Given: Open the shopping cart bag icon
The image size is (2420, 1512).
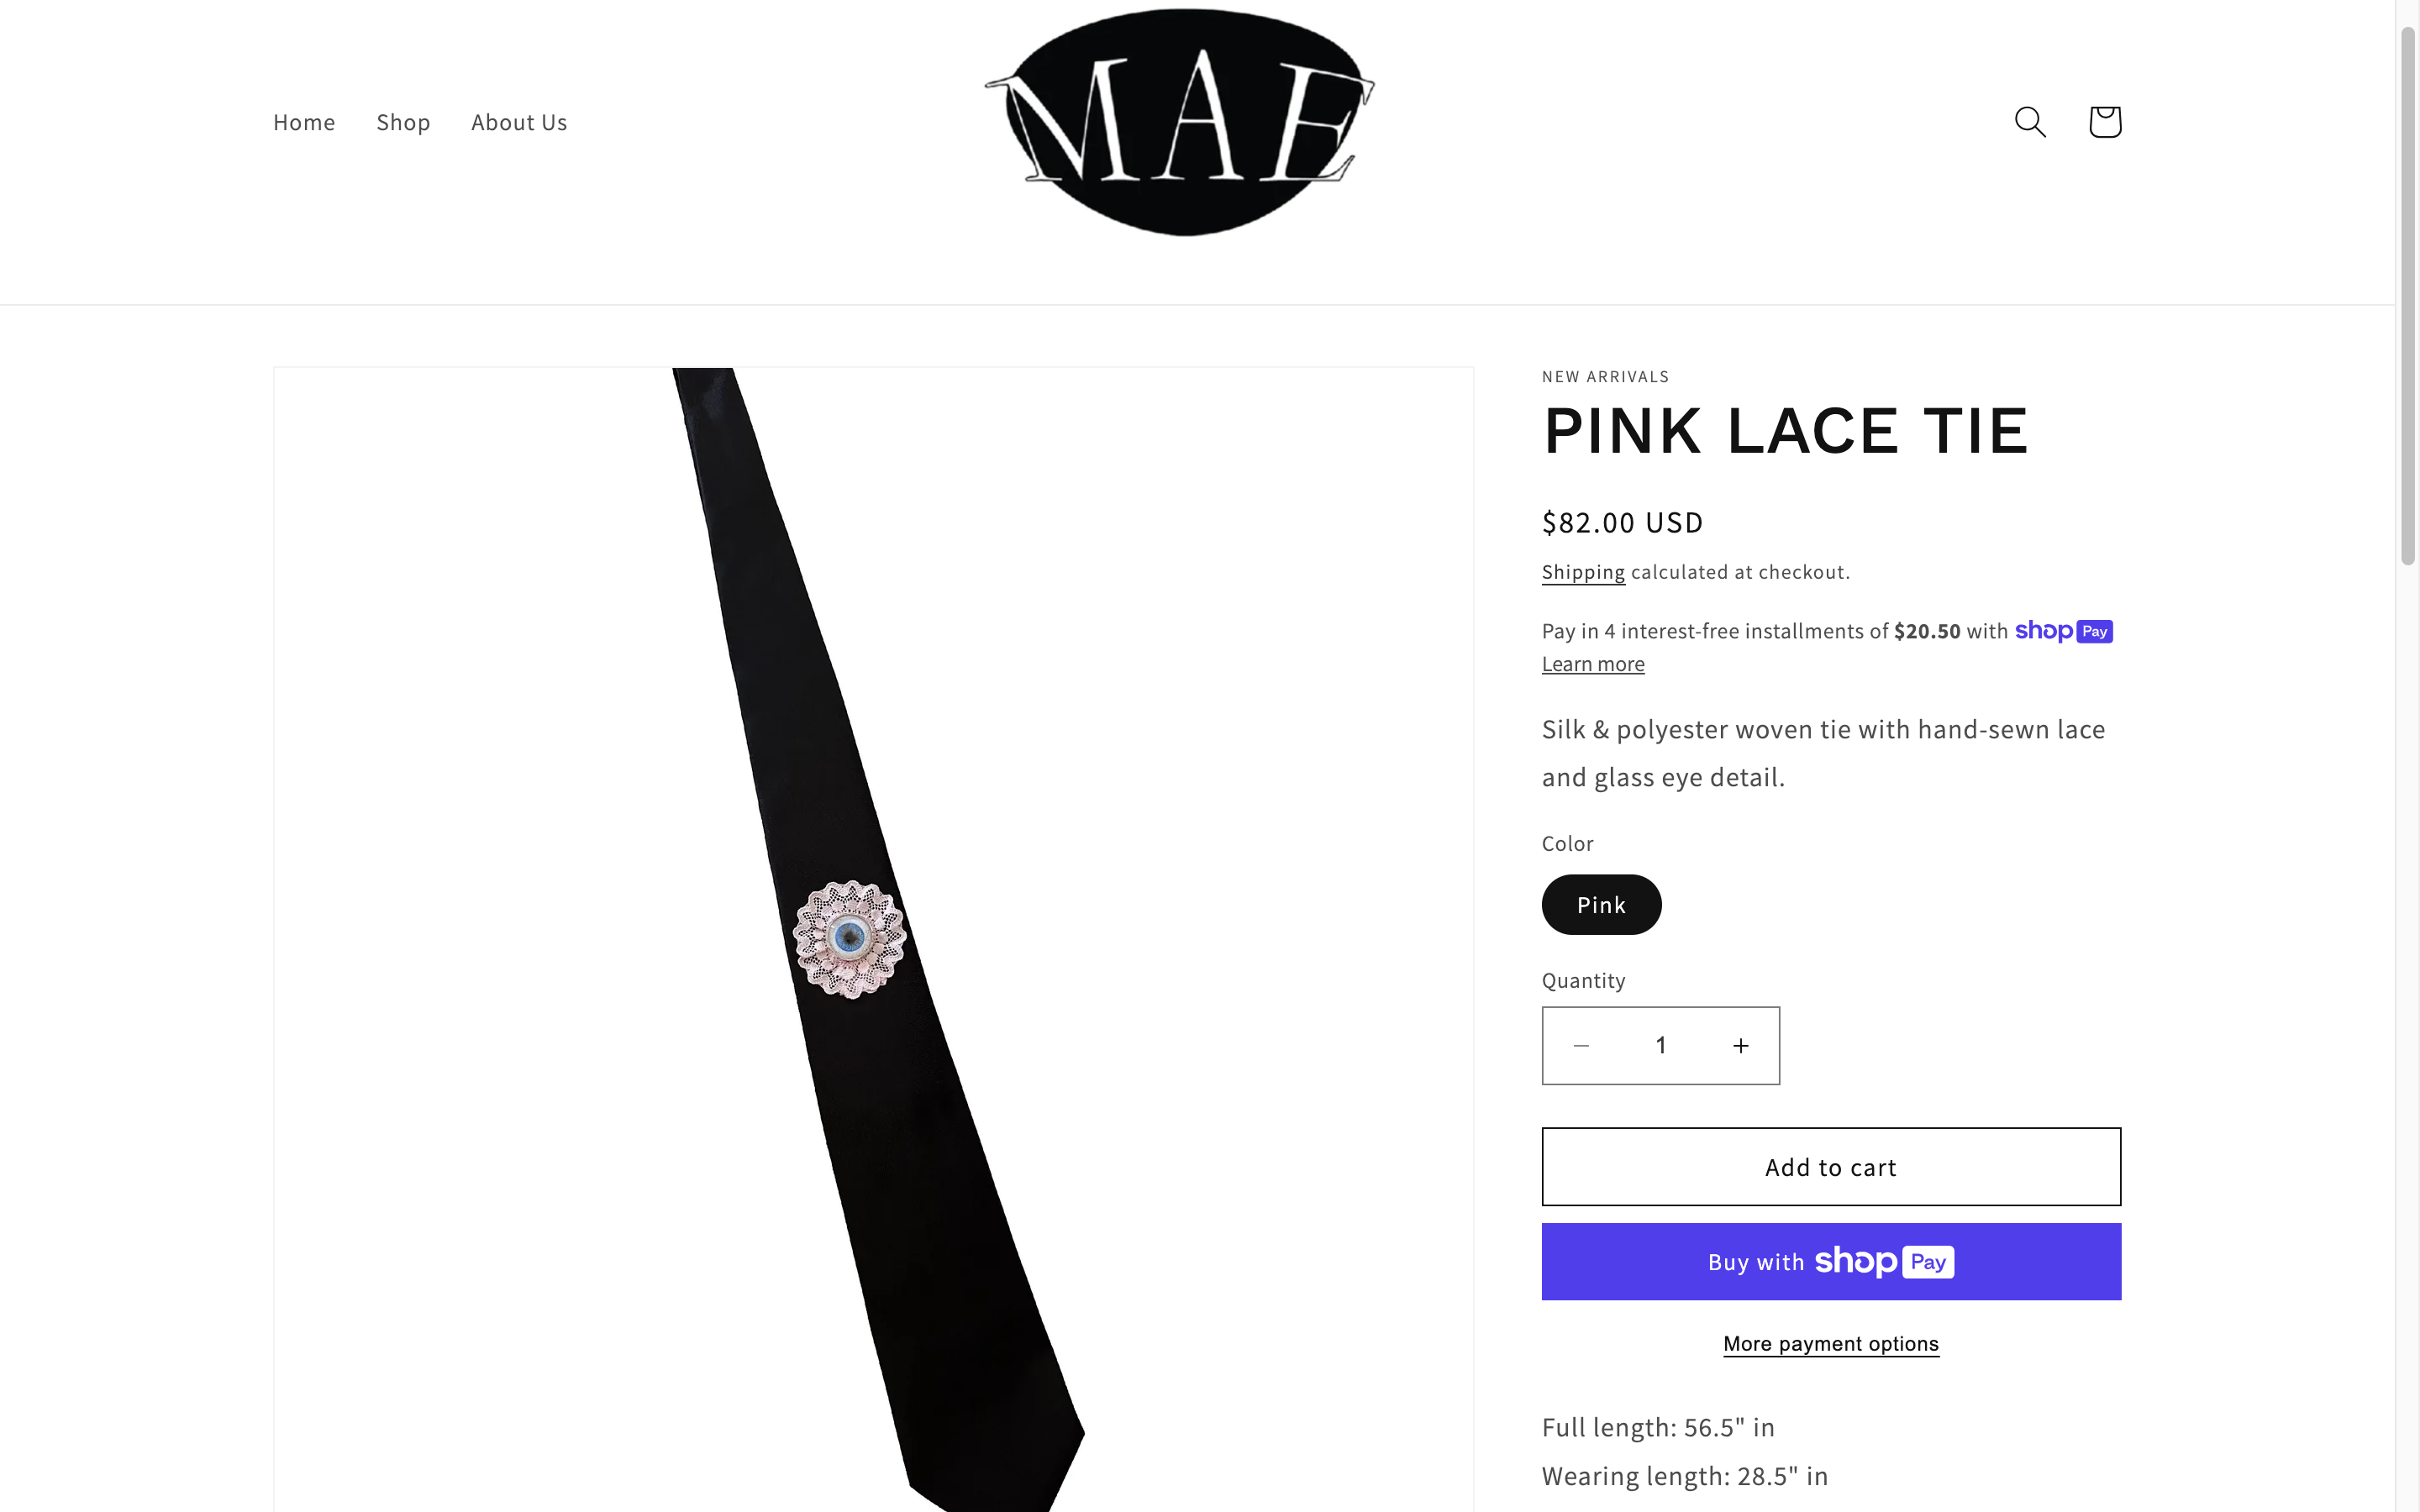Looking at the screenshot, I should pyautogui.click(x=2104, y=122).
